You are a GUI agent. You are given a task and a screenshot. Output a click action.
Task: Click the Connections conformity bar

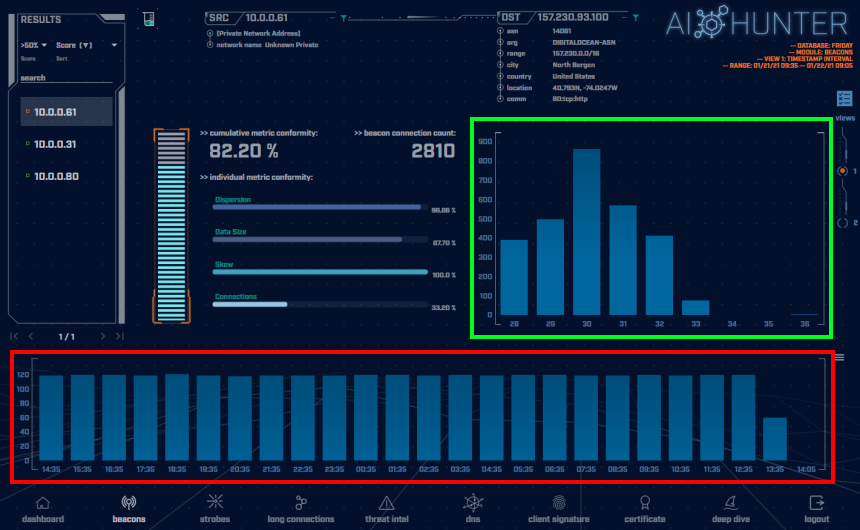(320, 305)
